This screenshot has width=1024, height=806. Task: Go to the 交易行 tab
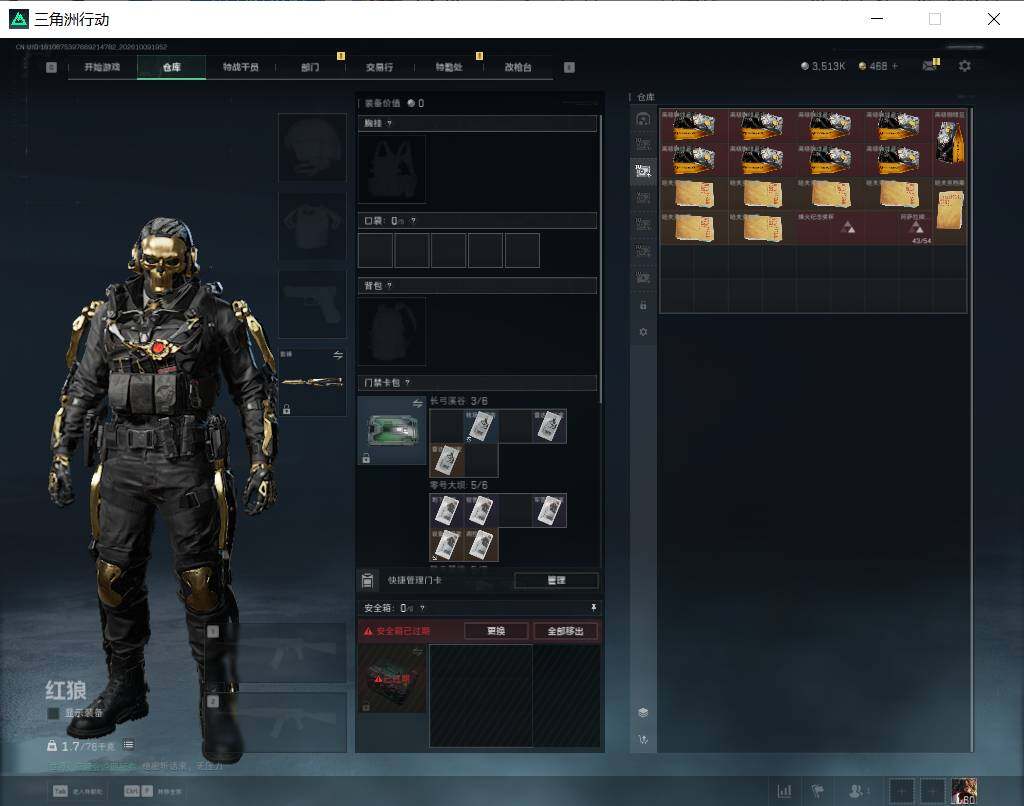[x=379, y=67]
